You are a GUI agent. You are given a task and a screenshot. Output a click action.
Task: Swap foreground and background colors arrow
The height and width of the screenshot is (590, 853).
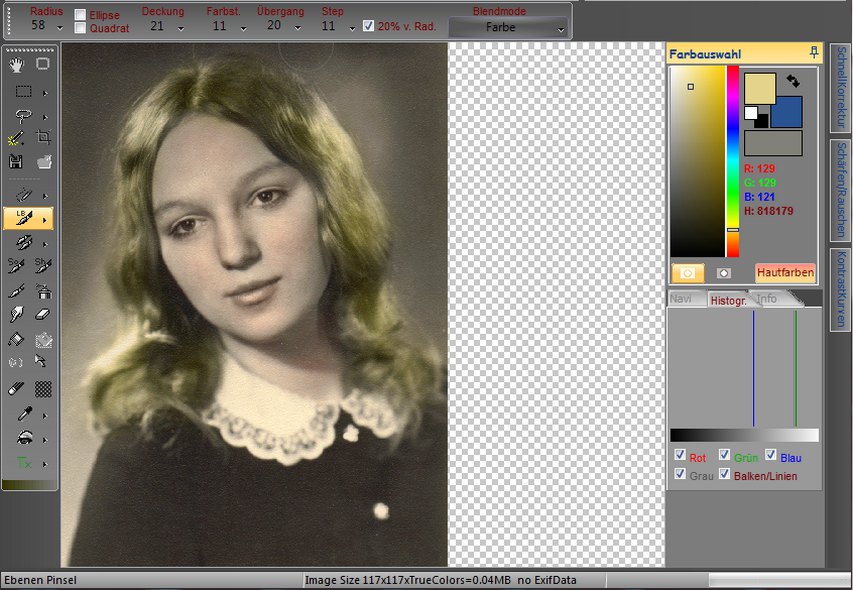pyautogui.click(x=793, y=81)
